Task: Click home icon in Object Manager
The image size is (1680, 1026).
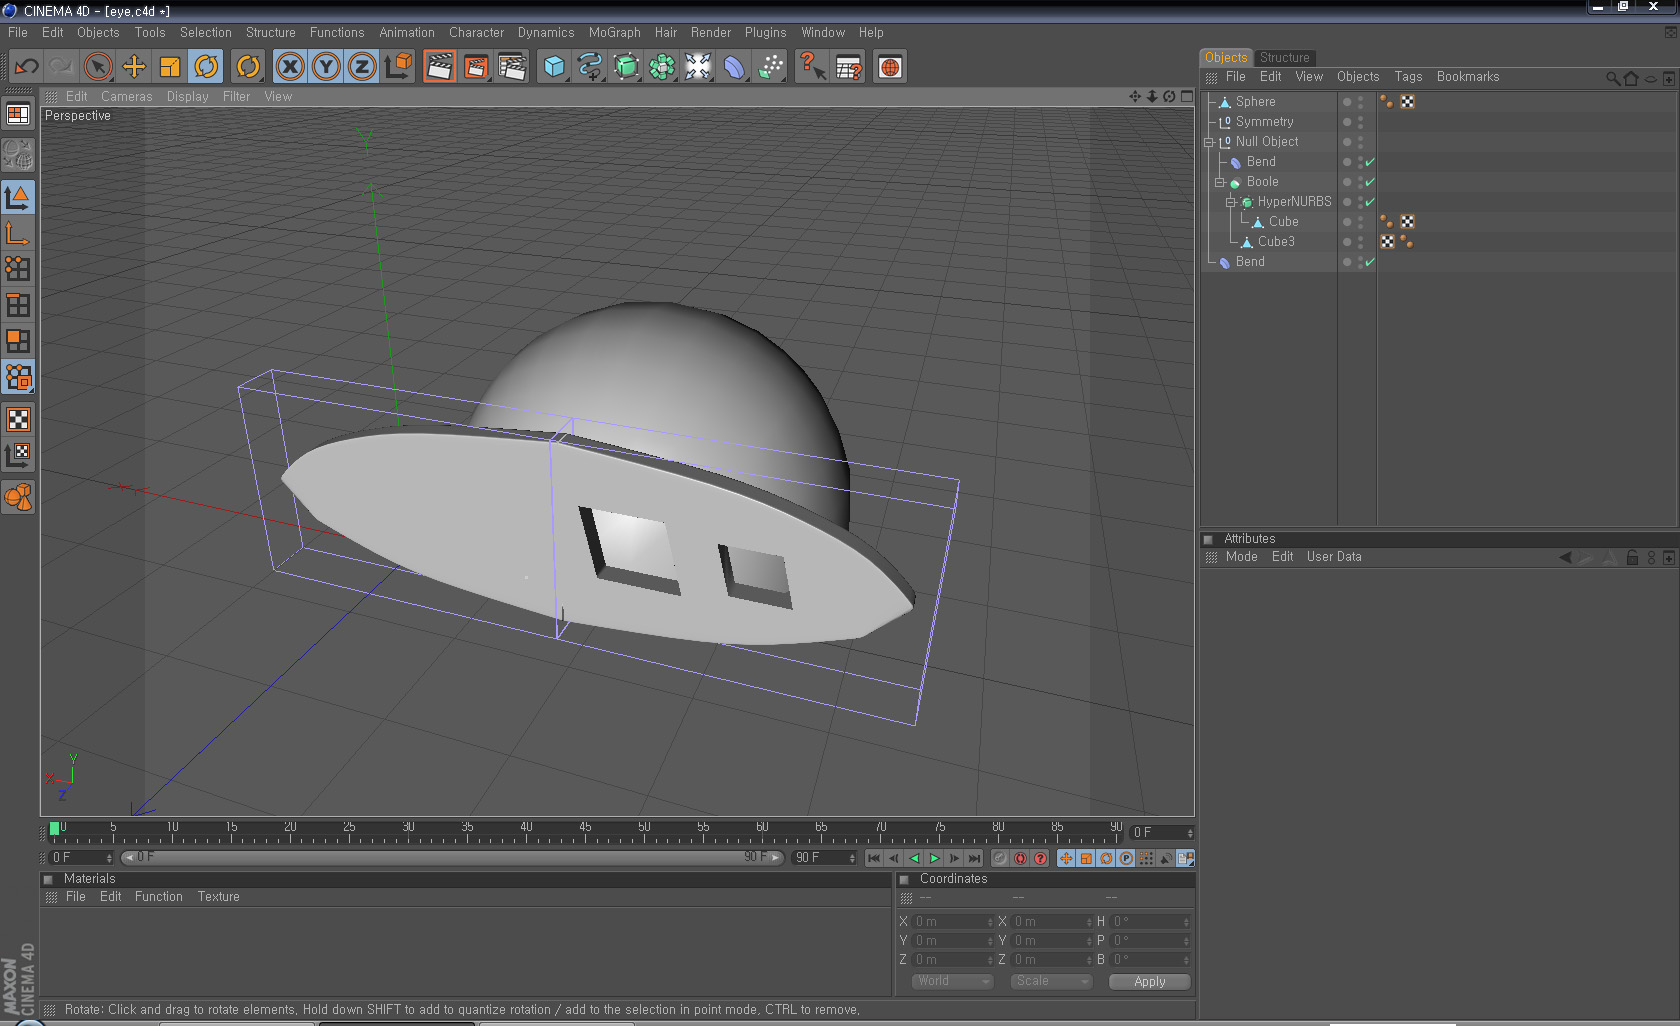Action: tap(1632, 78)
